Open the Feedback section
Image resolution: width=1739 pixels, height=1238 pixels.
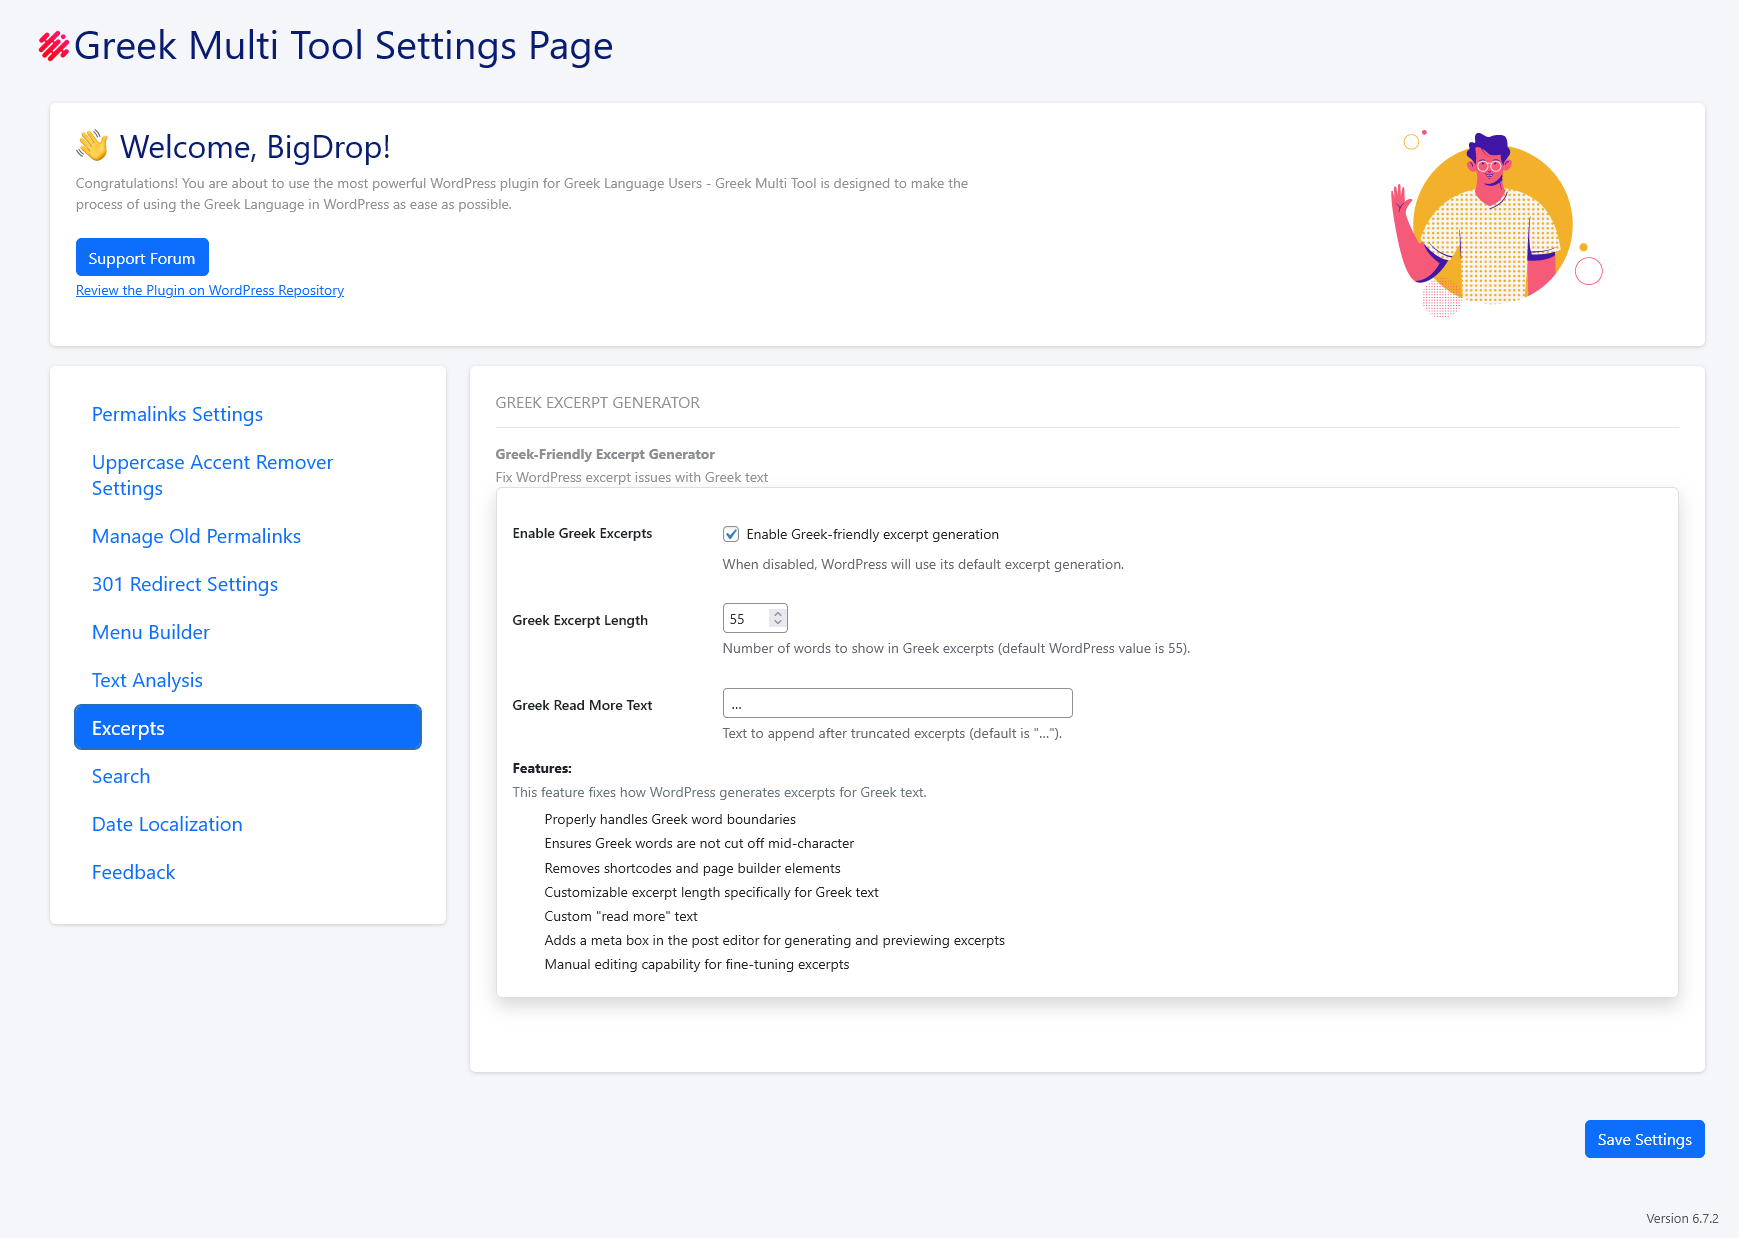coord(133,872)
